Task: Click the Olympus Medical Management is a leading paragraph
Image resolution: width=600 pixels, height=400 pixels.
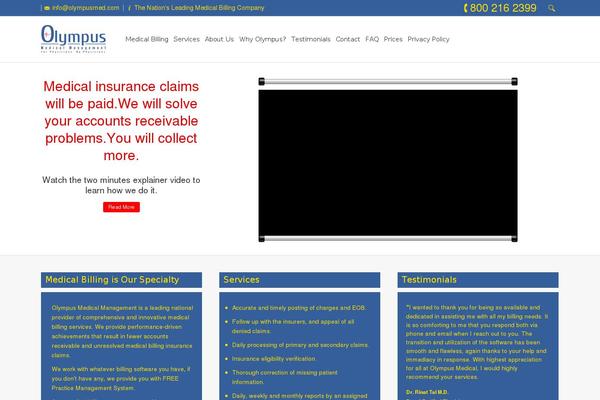Action: [122, 331]
